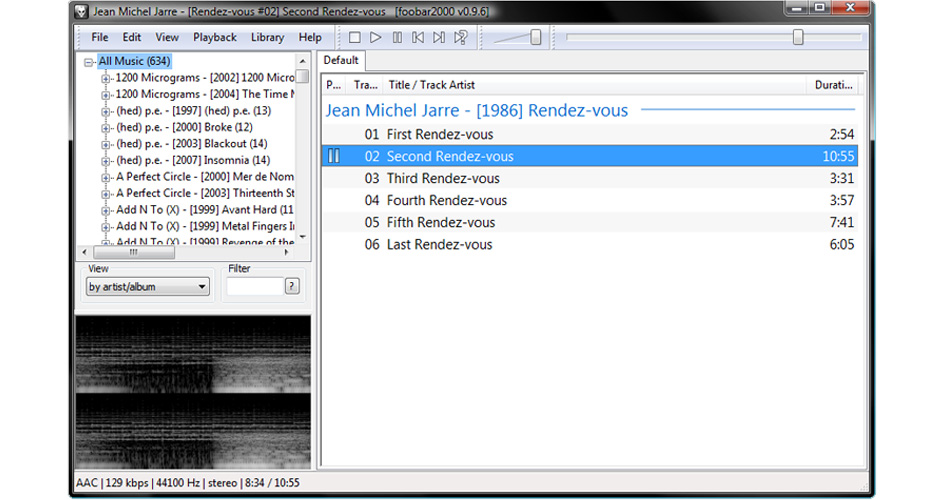This screenshot has width=947, height=500.
Task: Click the Durati... column header
Action: (x=832, y=85)
